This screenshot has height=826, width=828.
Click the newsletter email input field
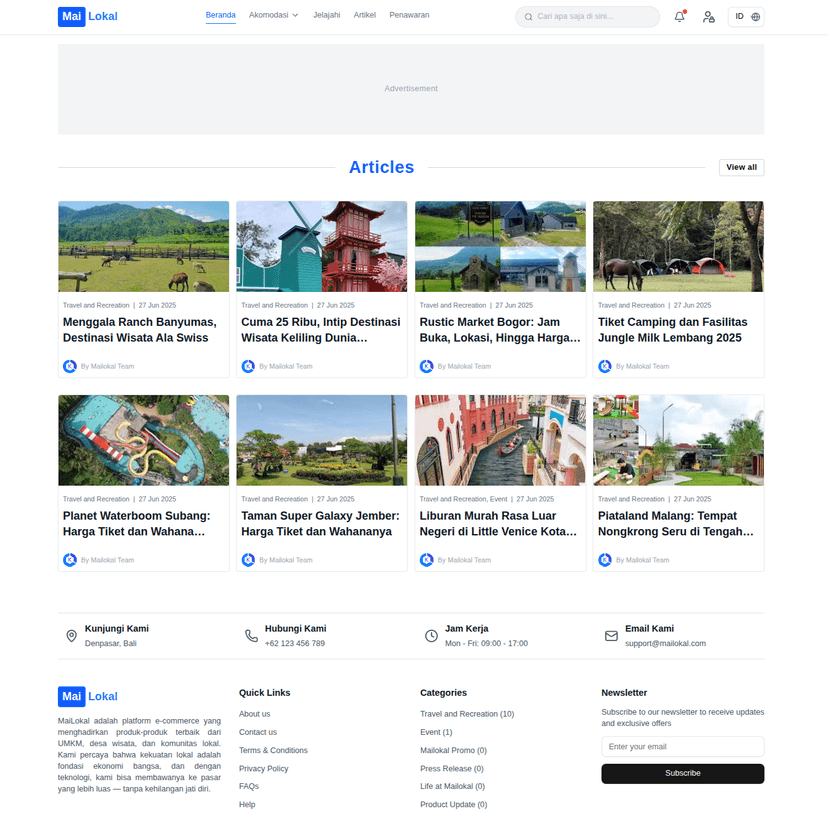682,747
